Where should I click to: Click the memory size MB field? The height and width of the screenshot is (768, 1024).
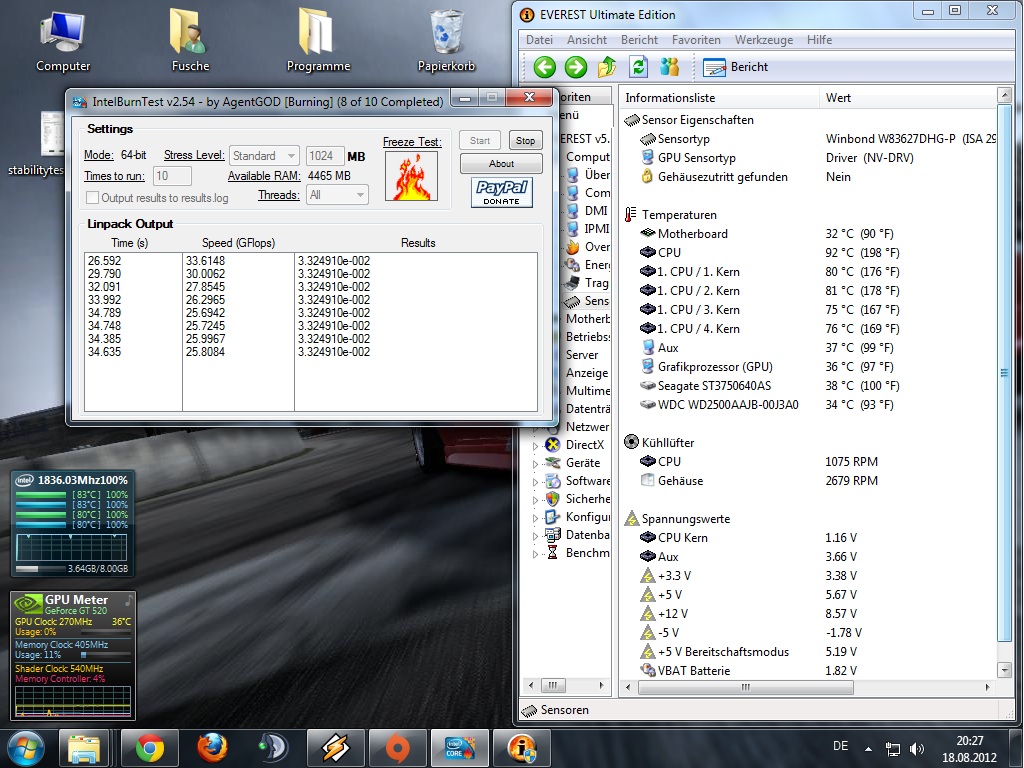coord(325,156)
